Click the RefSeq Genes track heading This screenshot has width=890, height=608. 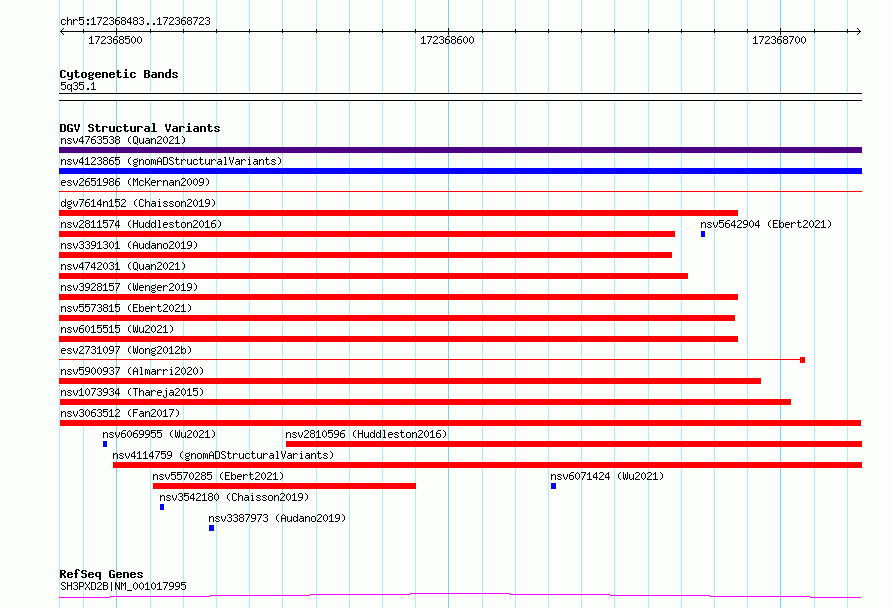(x=101, y=574)
